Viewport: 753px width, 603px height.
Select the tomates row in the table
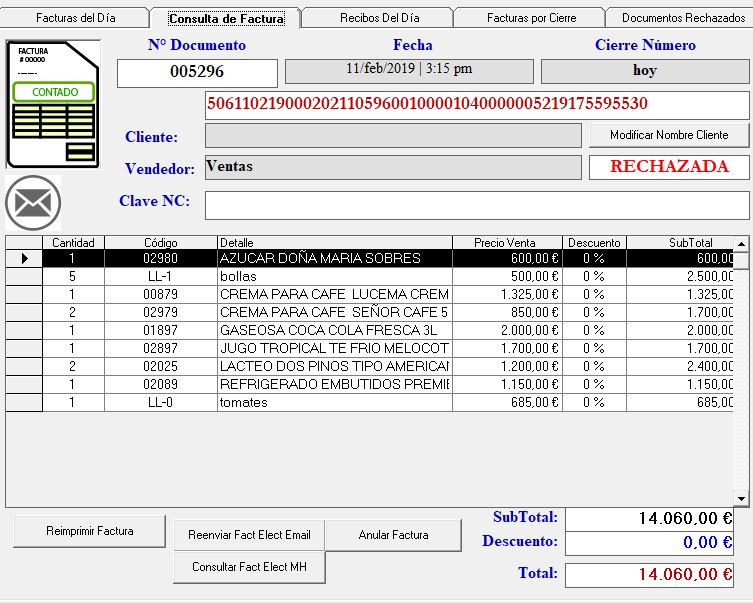[x=334, y=402]
